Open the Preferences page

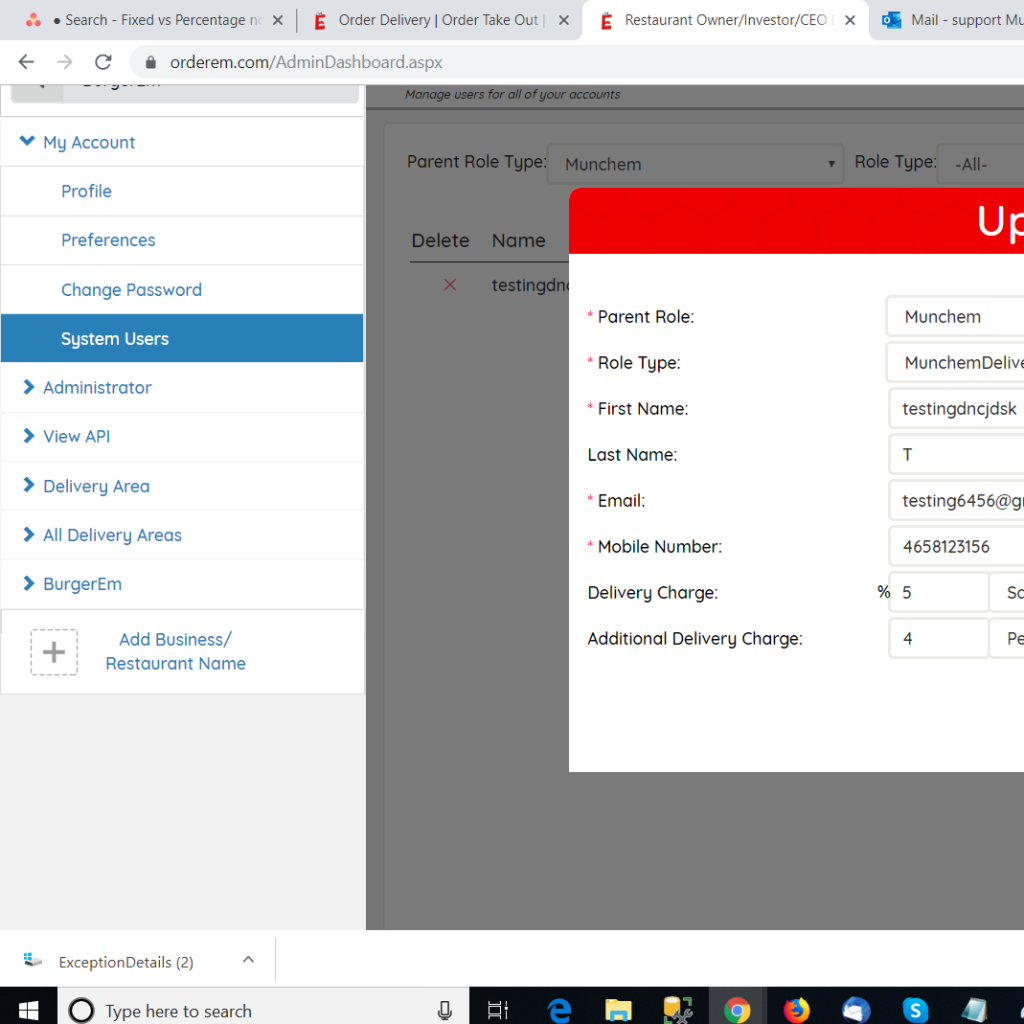coord(108,240)
